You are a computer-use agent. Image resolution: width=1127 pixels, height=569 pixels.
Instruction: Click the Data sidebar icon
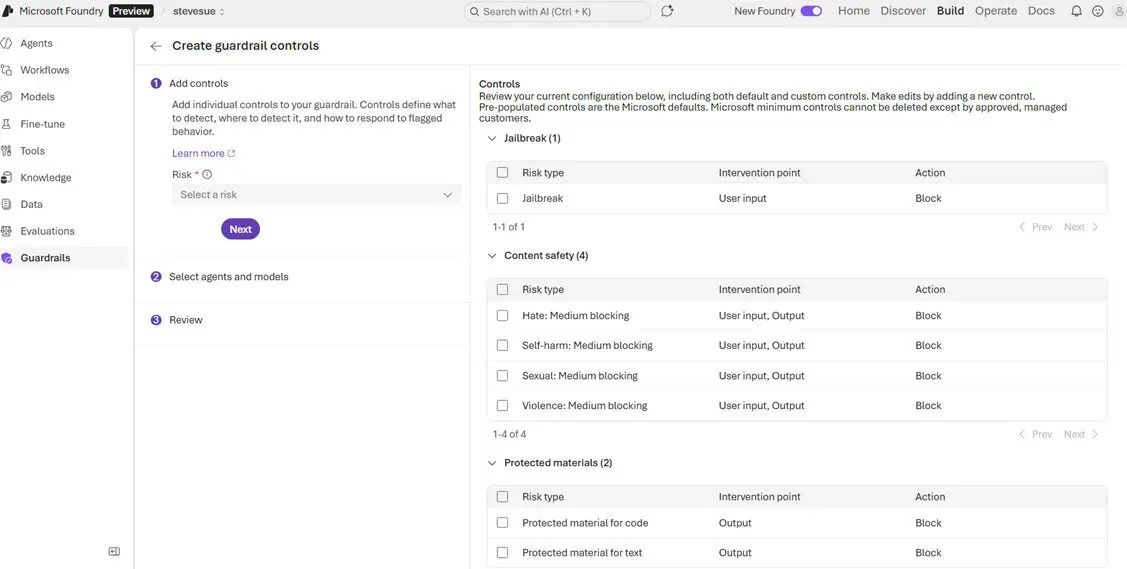tap(6, 204)
